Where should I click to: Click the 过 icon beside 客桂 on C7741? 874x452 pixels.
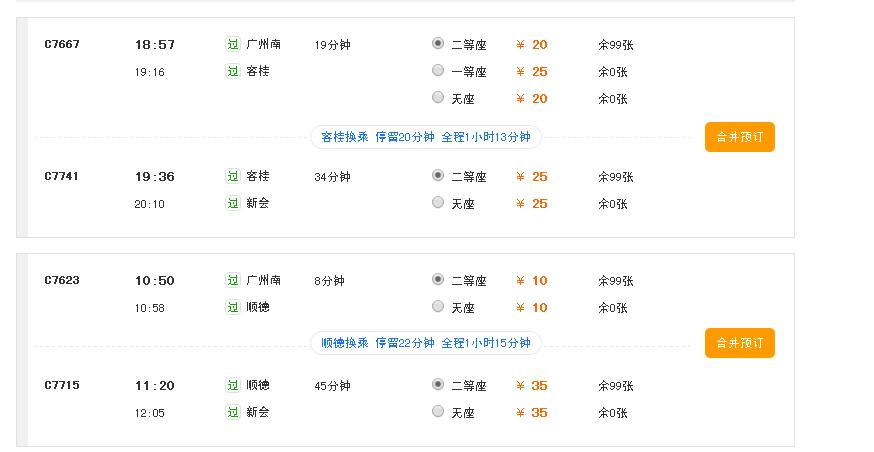tap(233, 176)
